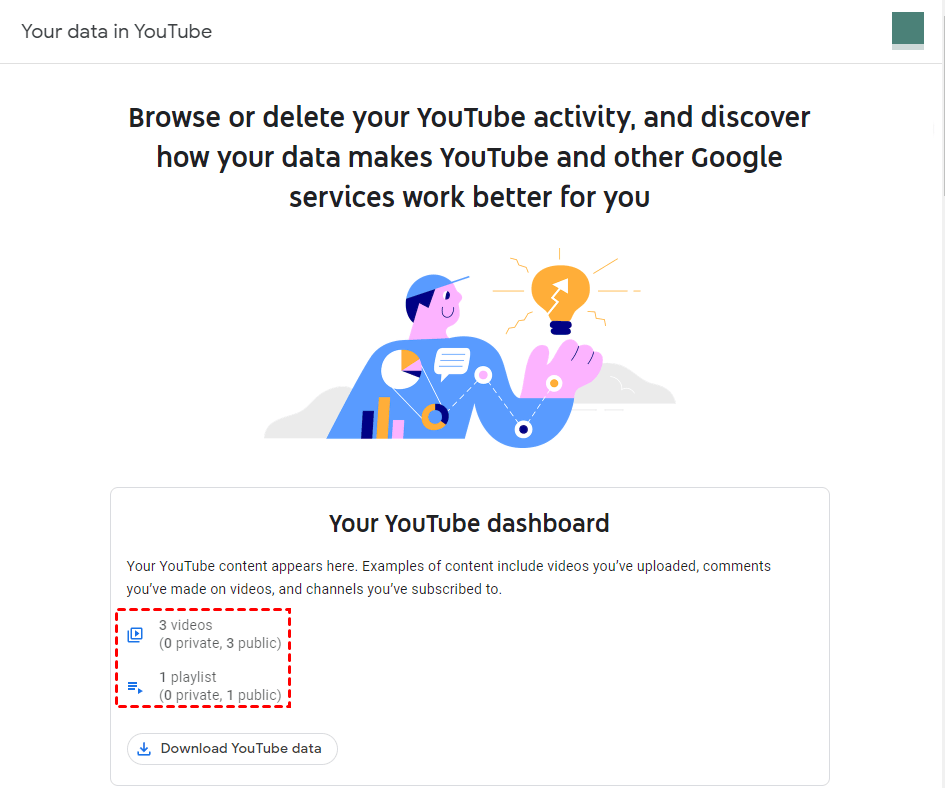This screenshot has height=788, width=945.
Task: Click the dashboard description paragraph
Action: [x=449, y=577]
